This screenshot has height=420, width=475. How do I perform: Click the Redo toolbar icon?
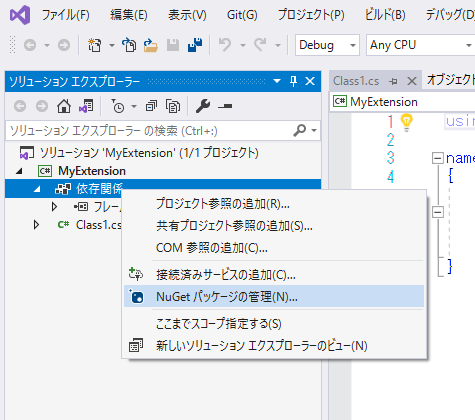[x=260, y=45]
